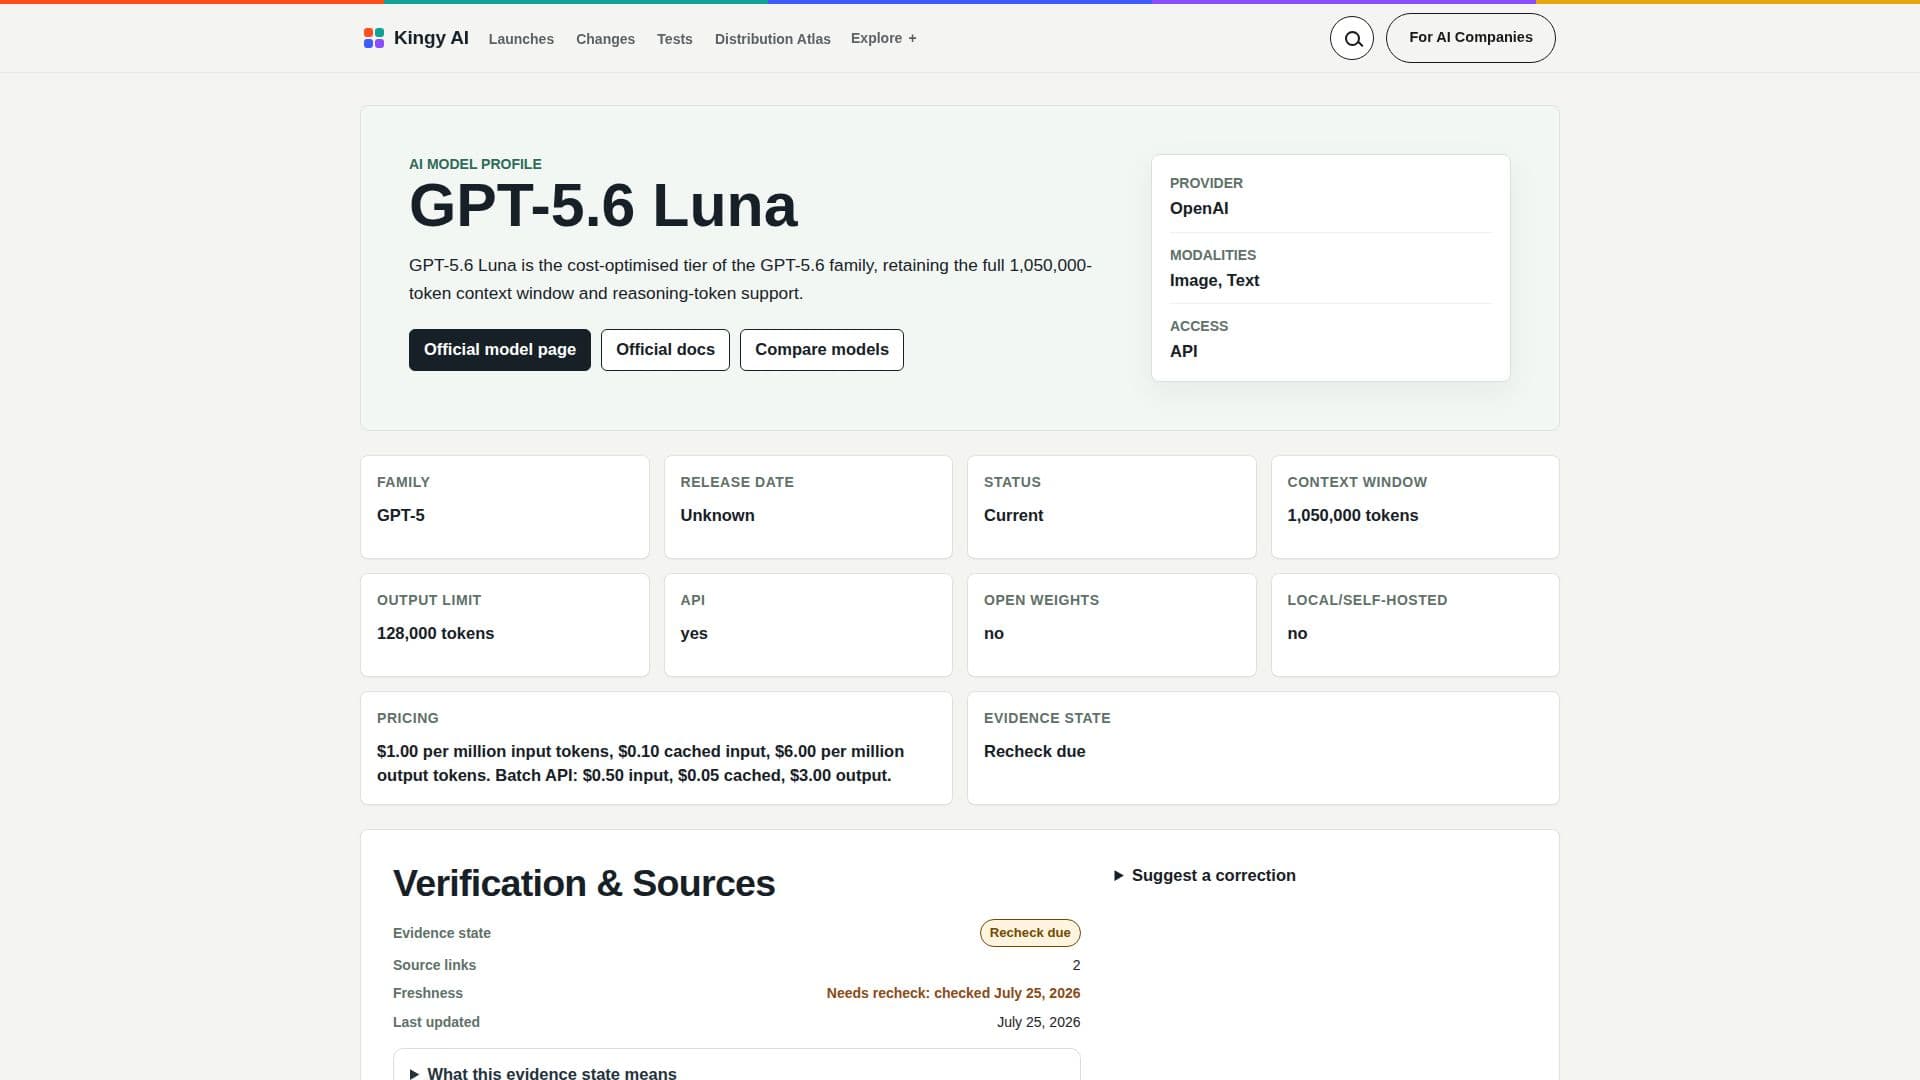This screenshot has width=1920, height=1080.
Task: Click the Unknown release date value
Action: pyautogui.click(x=717, y=516)
